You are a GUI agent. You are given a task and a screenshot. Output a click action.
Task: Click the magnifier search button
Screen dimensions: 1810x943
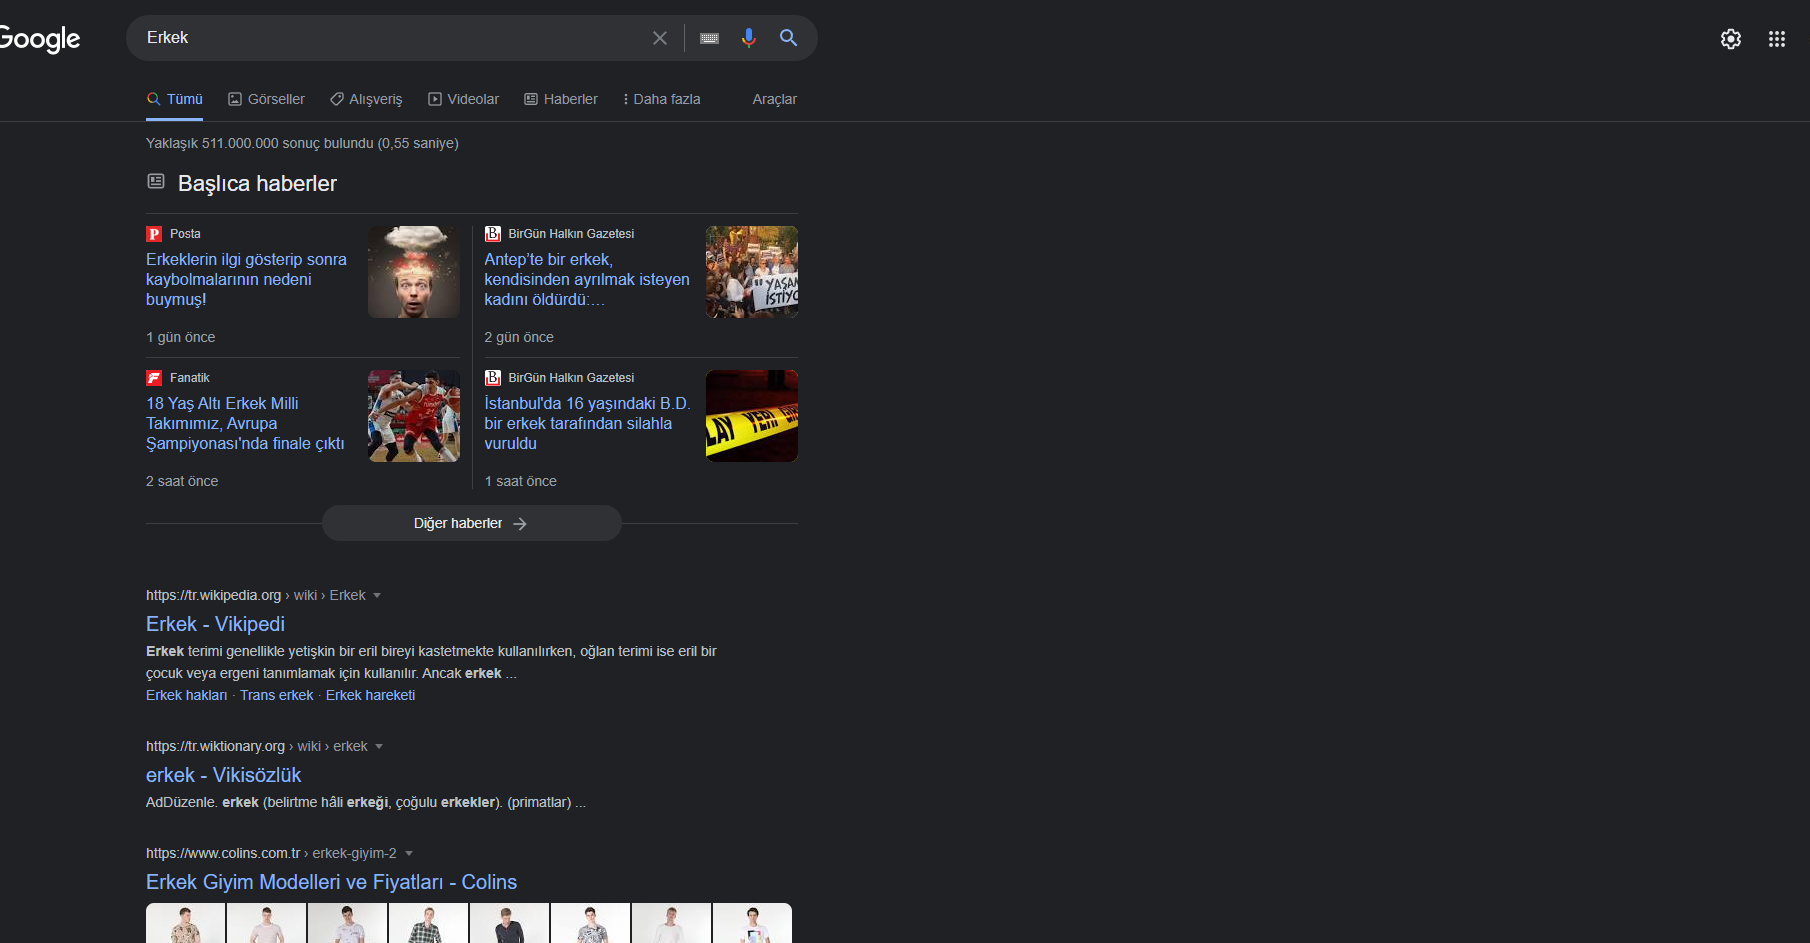point(788,38)
